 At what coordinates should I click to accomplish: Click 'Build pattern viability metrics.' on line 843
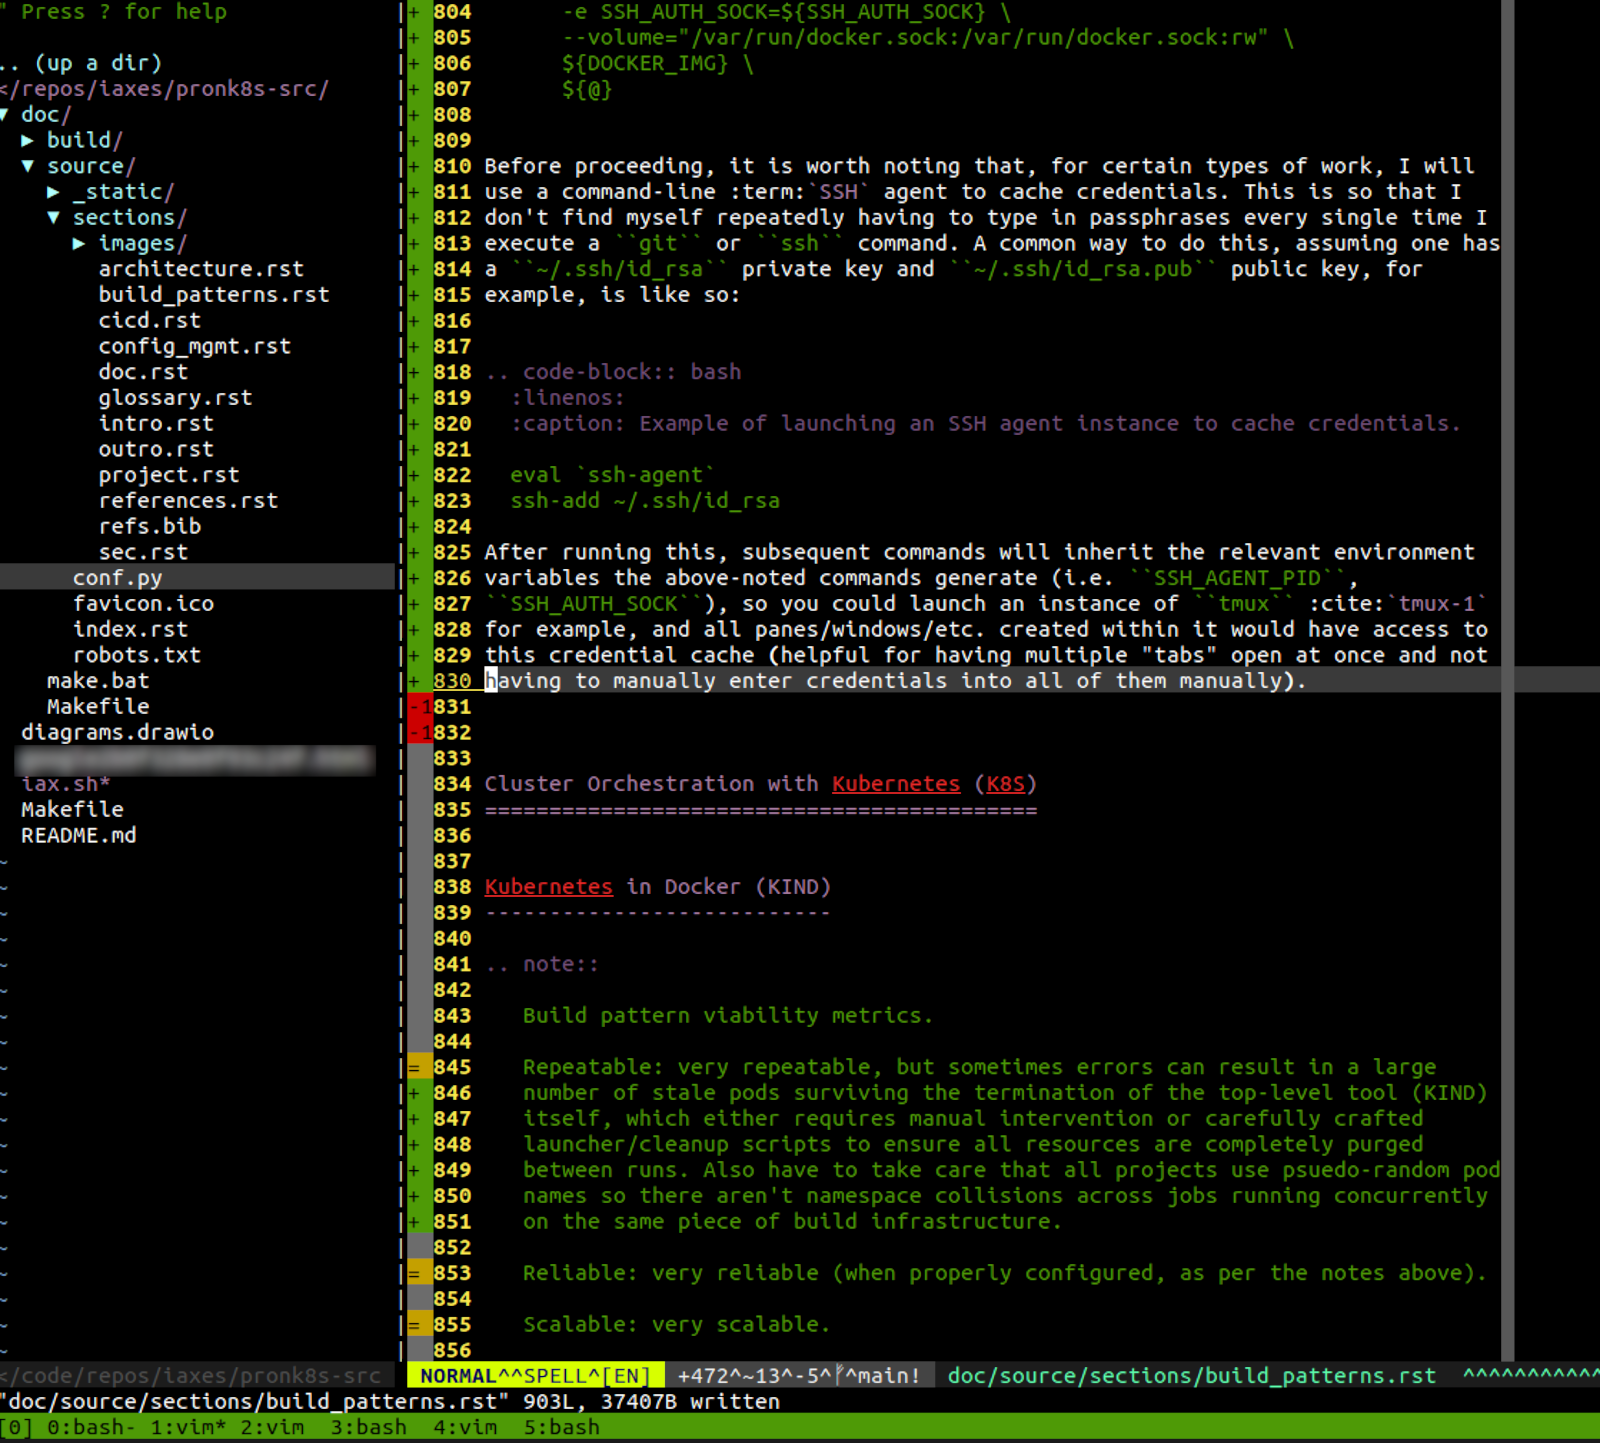coord(728,1016)
